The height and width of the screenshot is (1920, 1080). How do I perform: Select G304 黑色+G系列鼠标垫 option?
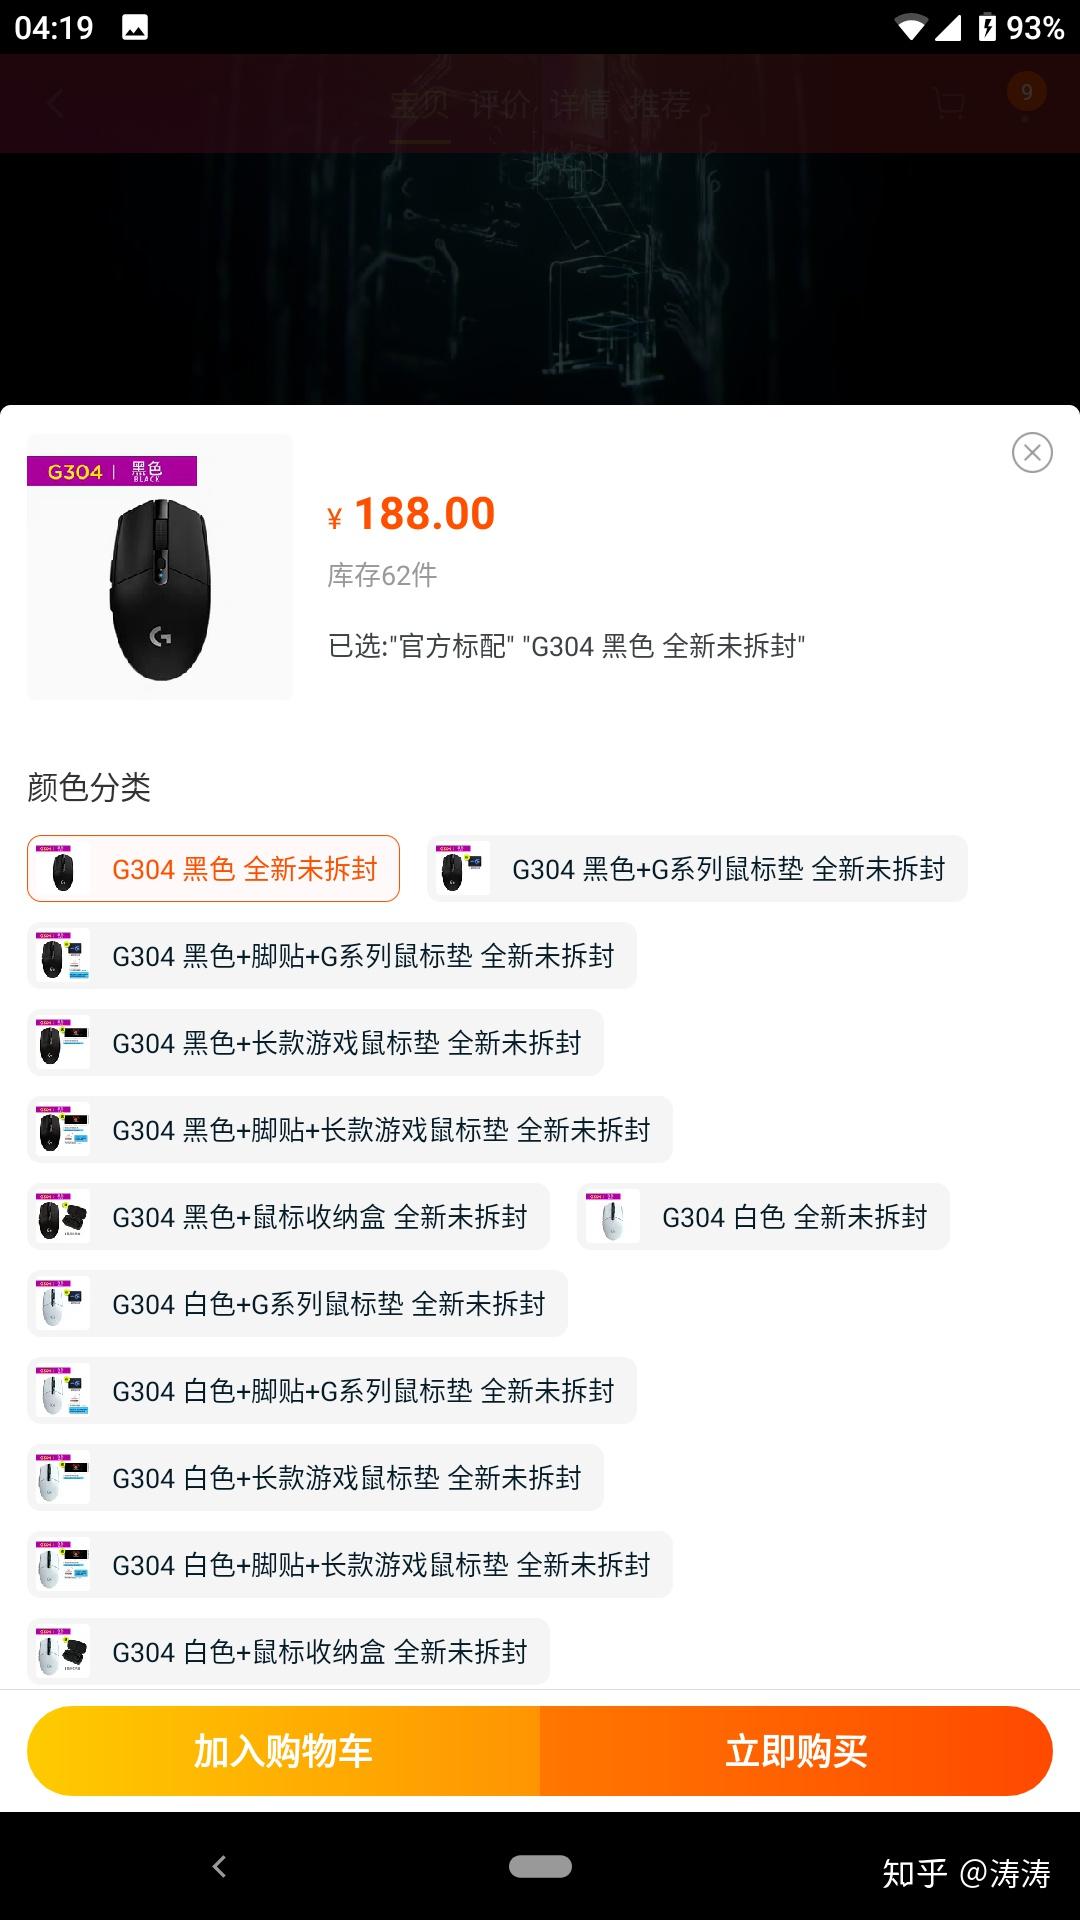(x=697, y=869)
